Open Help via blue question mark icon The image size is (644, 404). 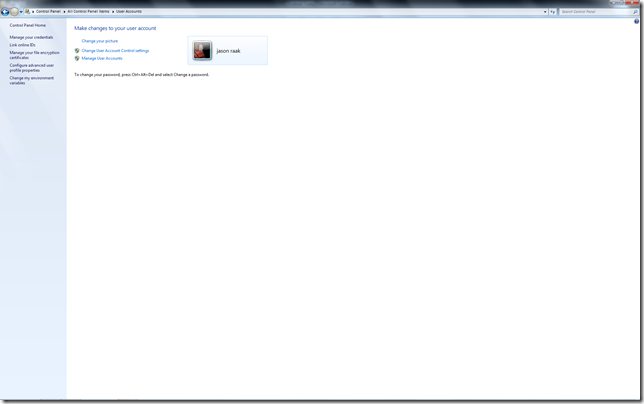pyautogui.click(x=637, y=21)
